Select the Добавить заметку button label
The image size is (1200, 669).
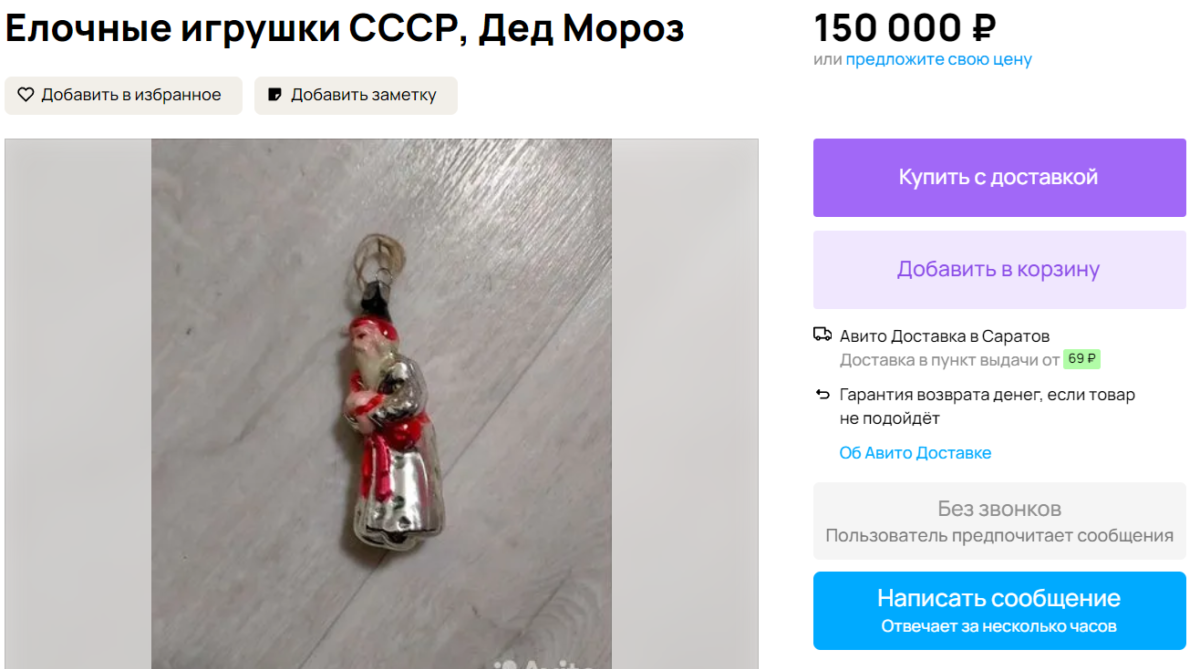[x=364, y=95]
